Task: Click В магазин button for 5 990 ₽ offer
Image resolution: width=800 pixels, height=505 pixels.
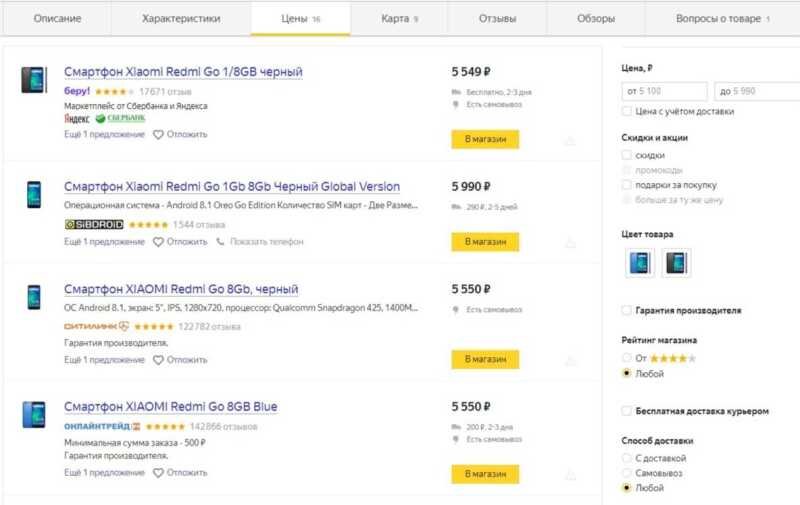Action: coord(485,242)
